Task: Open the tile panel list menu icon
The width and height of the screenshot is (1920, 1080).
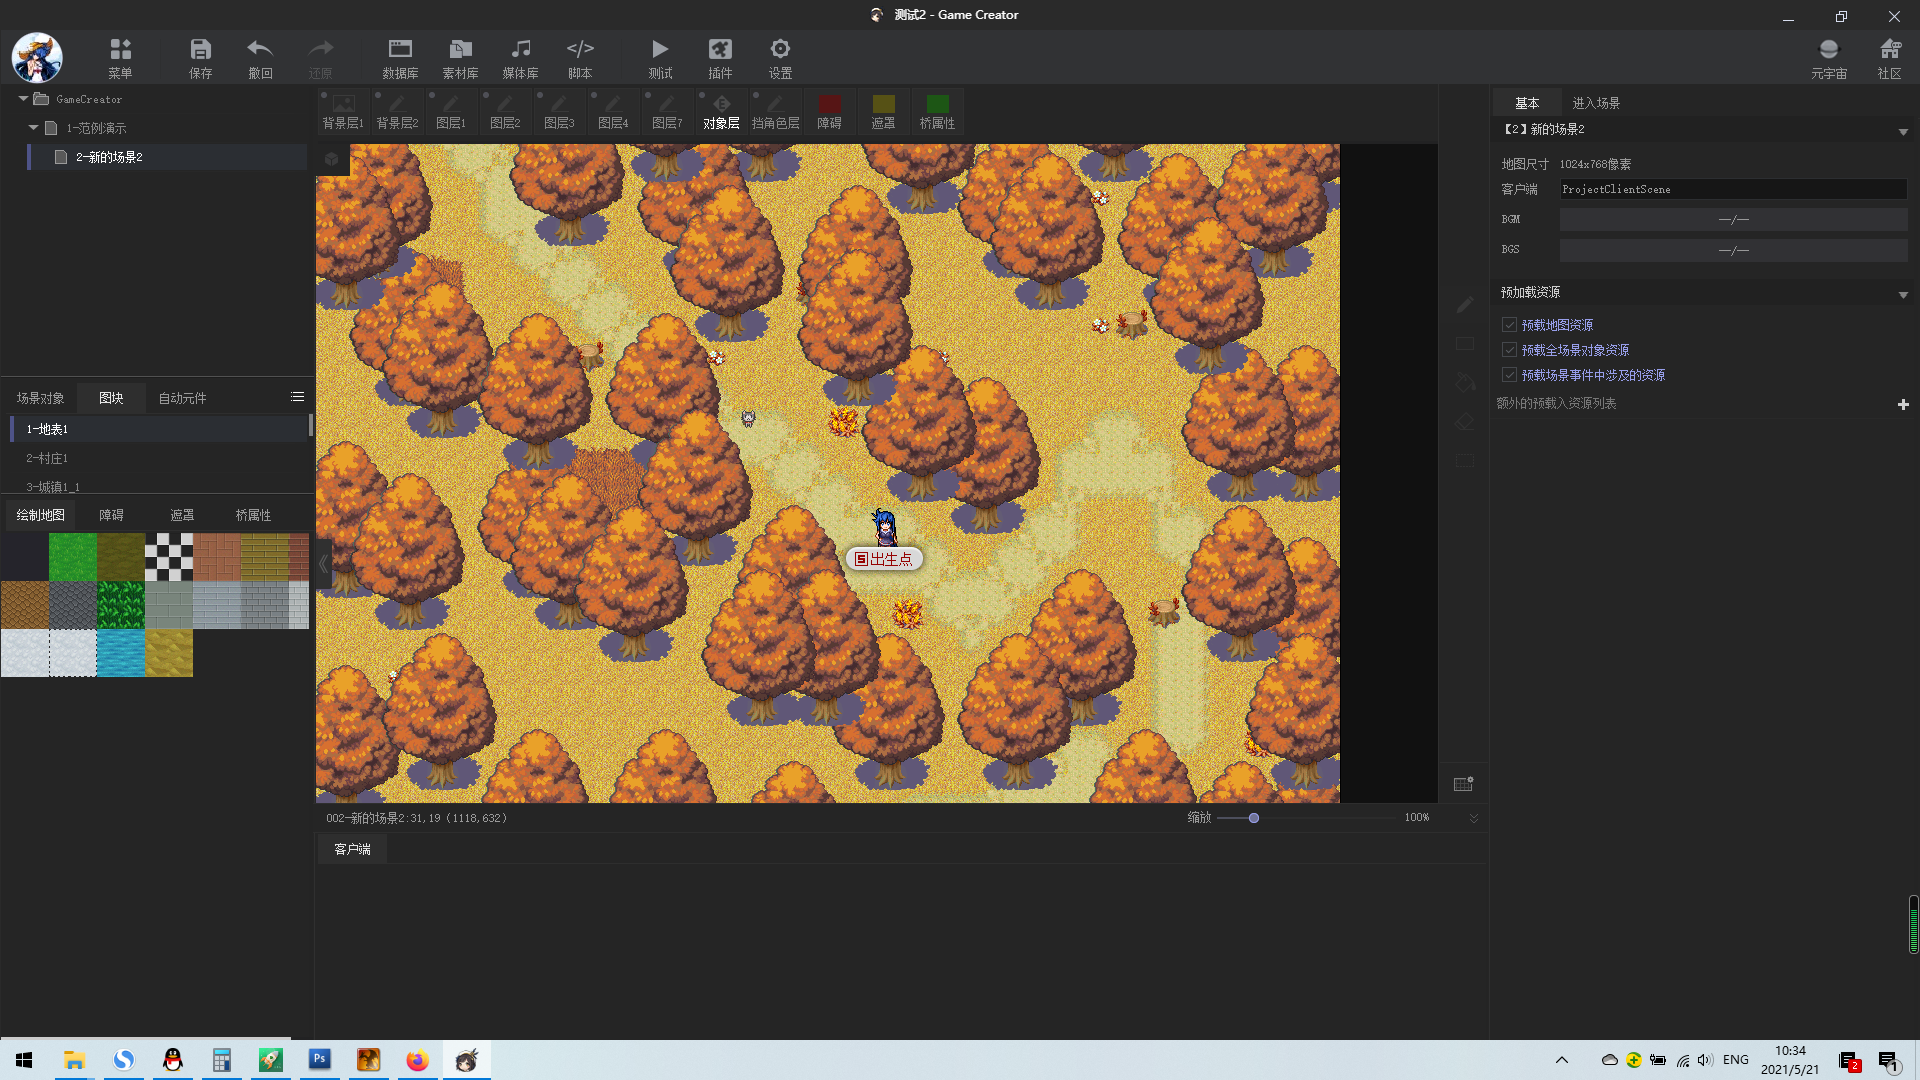Action: [297, 397]
